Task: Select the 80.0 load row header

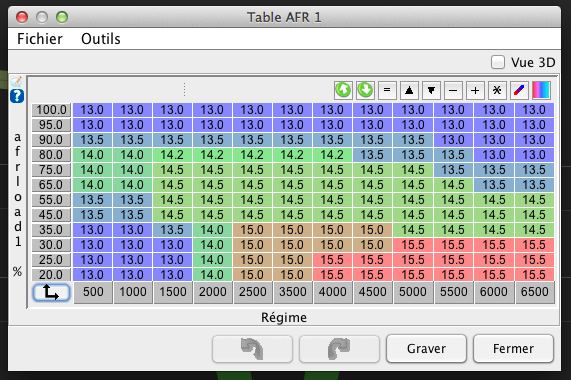Action: (51, 155)
